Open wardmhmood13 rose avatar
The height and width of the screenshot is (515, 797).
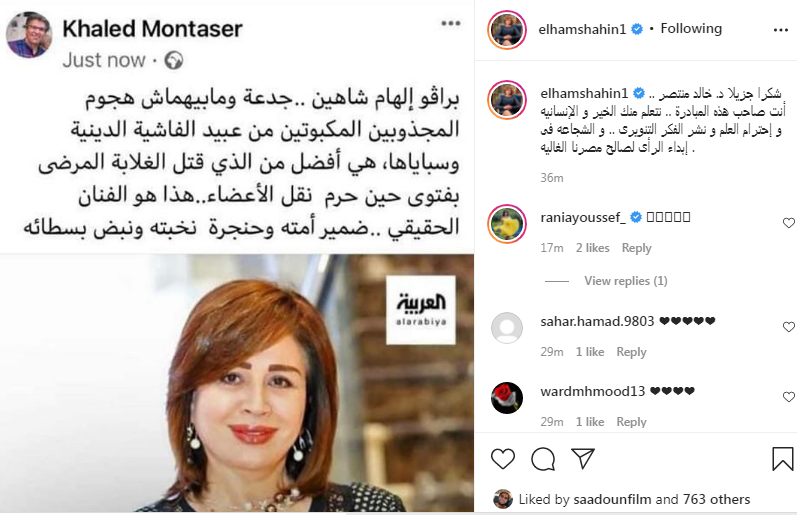point(507,398)
